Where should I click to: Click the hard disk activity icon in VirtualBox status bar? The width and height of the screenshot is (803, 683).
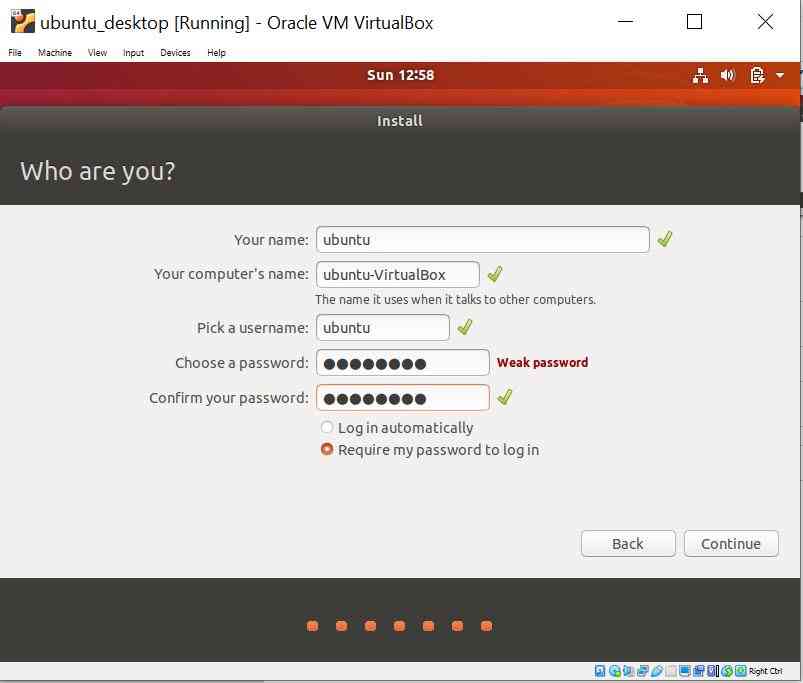[x=600, y=671]
